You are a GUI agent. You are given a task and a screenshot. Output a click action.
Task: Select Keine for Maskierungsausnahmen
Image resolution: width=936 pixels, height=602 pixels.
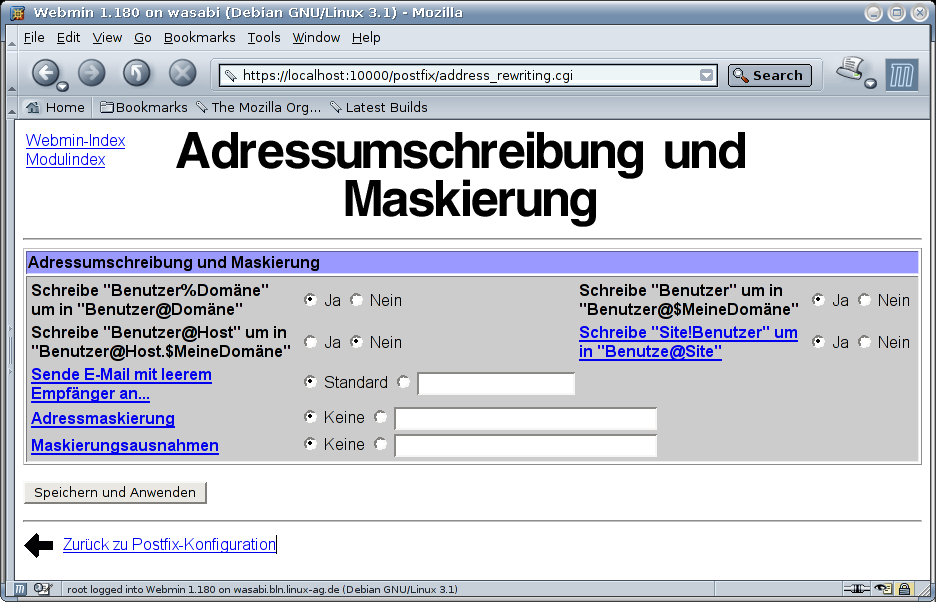(310, 443)
